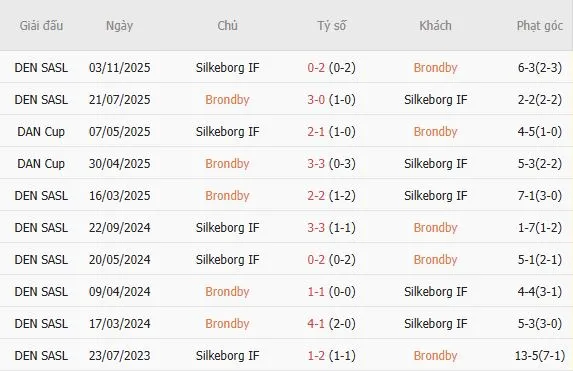Open Silkeborg IF link in 03/11/2025 row
Image resolution: width=573 pixels, height=371 pixels.
click(227, 68)
